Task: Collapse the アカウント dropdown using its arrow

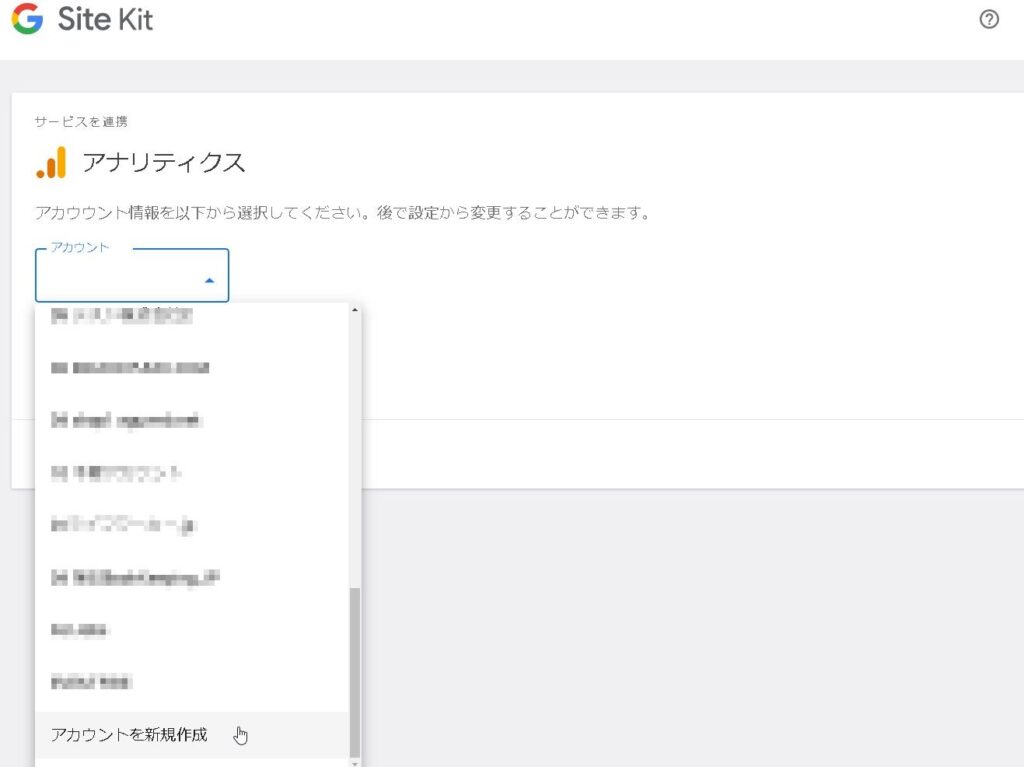Action: [x=209, y=281]
